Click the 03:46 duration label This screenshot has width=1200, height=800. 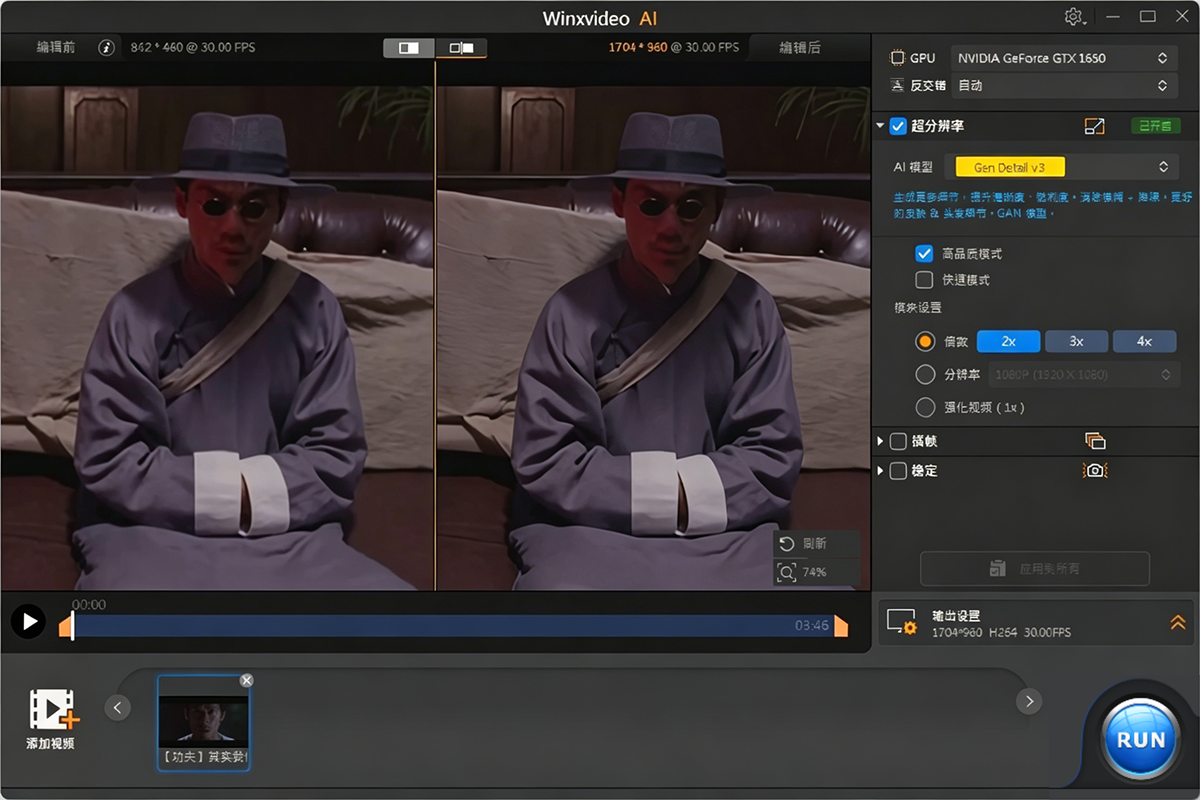(812, 626)
